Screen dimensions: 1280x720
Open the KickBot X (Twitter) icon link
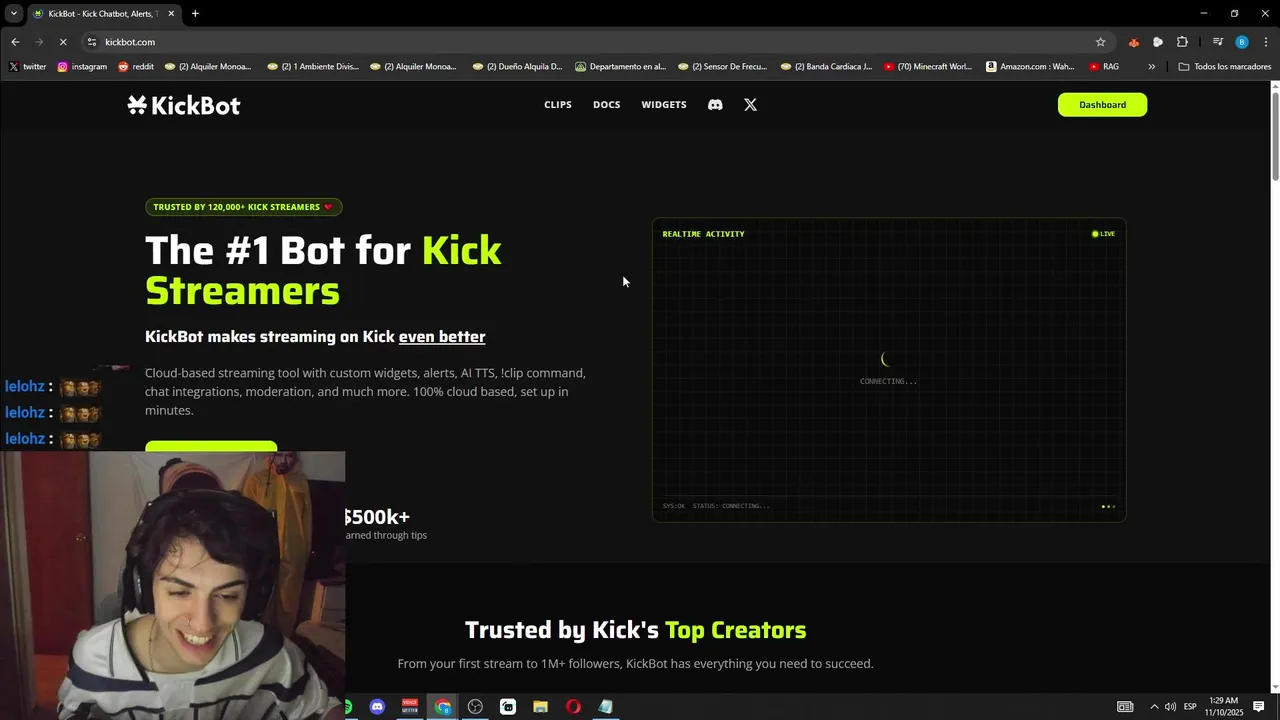(x=751, y=105)
